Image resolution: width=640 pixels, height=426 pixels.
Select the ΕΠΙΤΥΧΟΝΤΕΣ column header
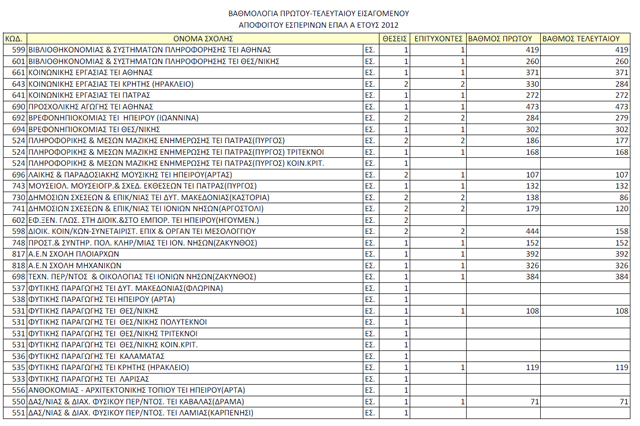coord(439,35)
